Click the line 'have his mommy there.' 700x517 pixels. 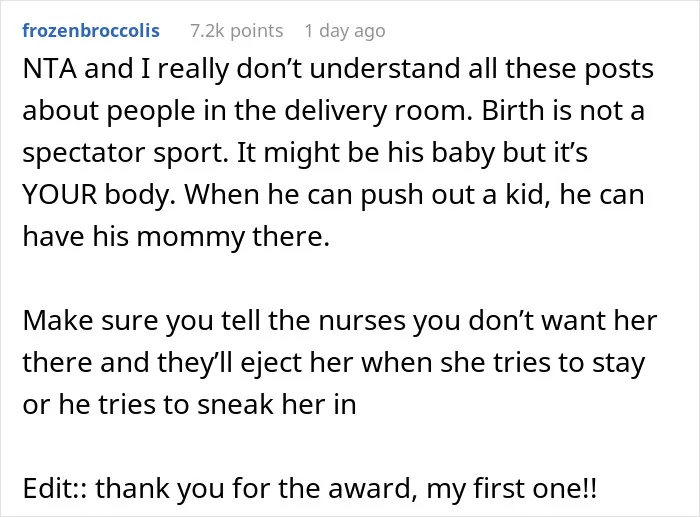coord(176,237)
